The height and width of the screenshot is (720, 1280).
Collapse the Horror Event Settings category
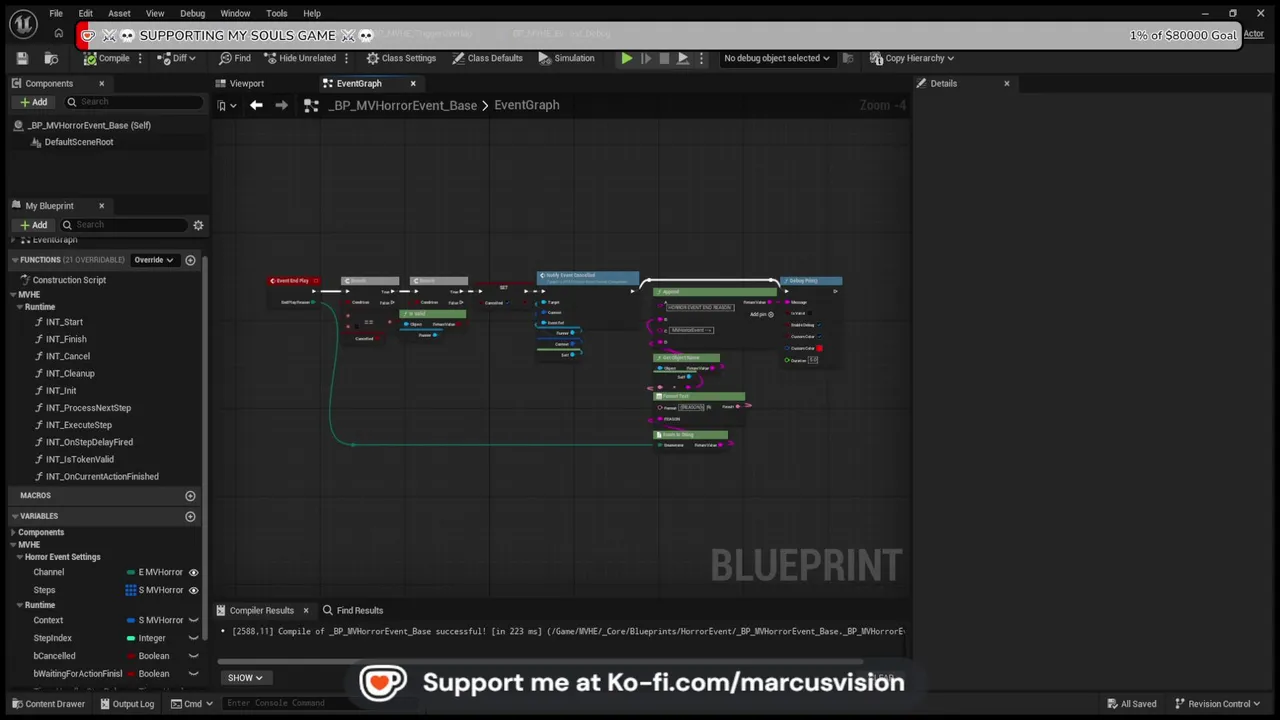[19, 557]
